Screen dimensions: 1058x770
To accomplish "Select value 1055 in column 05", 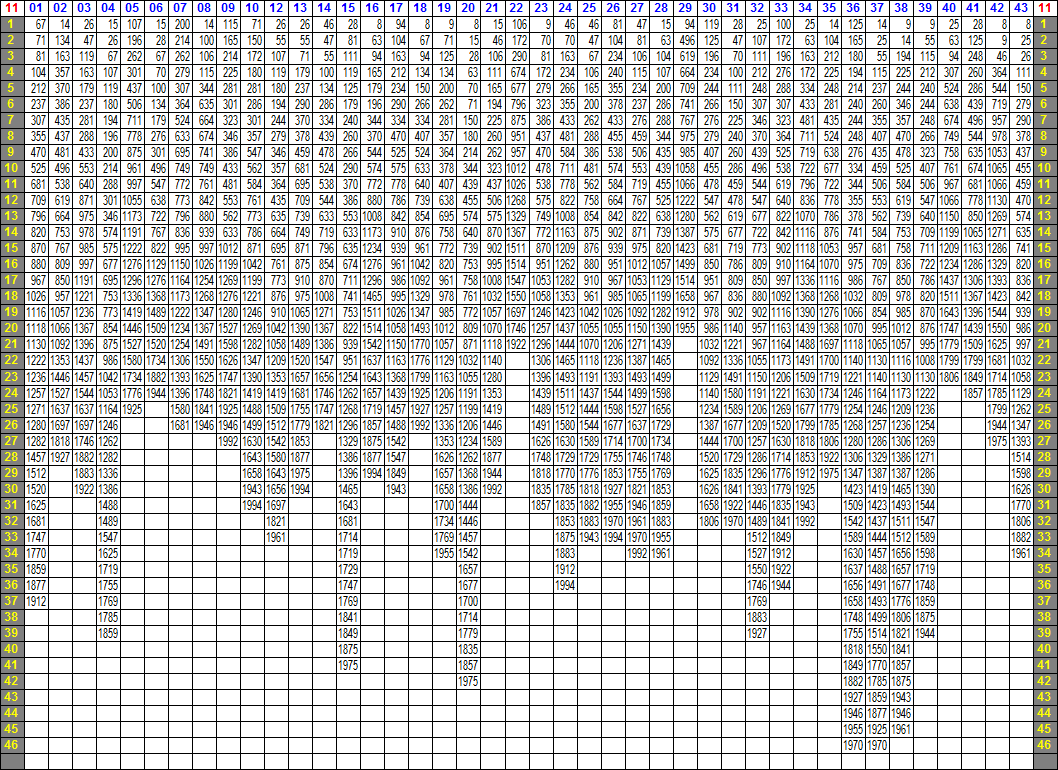I will point(132,200).
